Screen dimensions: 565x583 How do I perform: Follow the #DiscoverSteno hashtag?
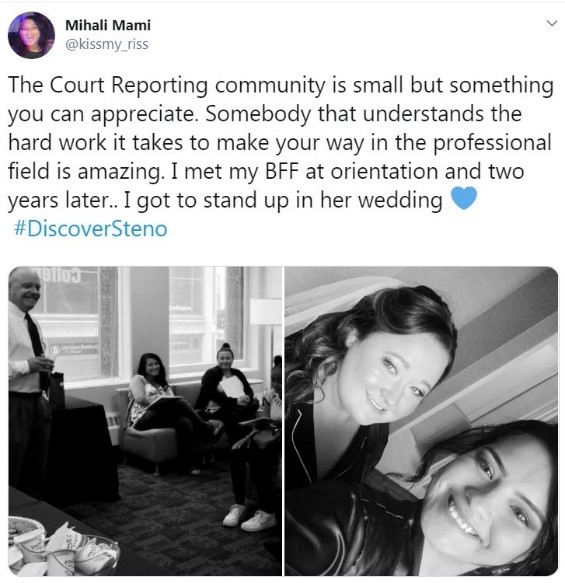90,229
